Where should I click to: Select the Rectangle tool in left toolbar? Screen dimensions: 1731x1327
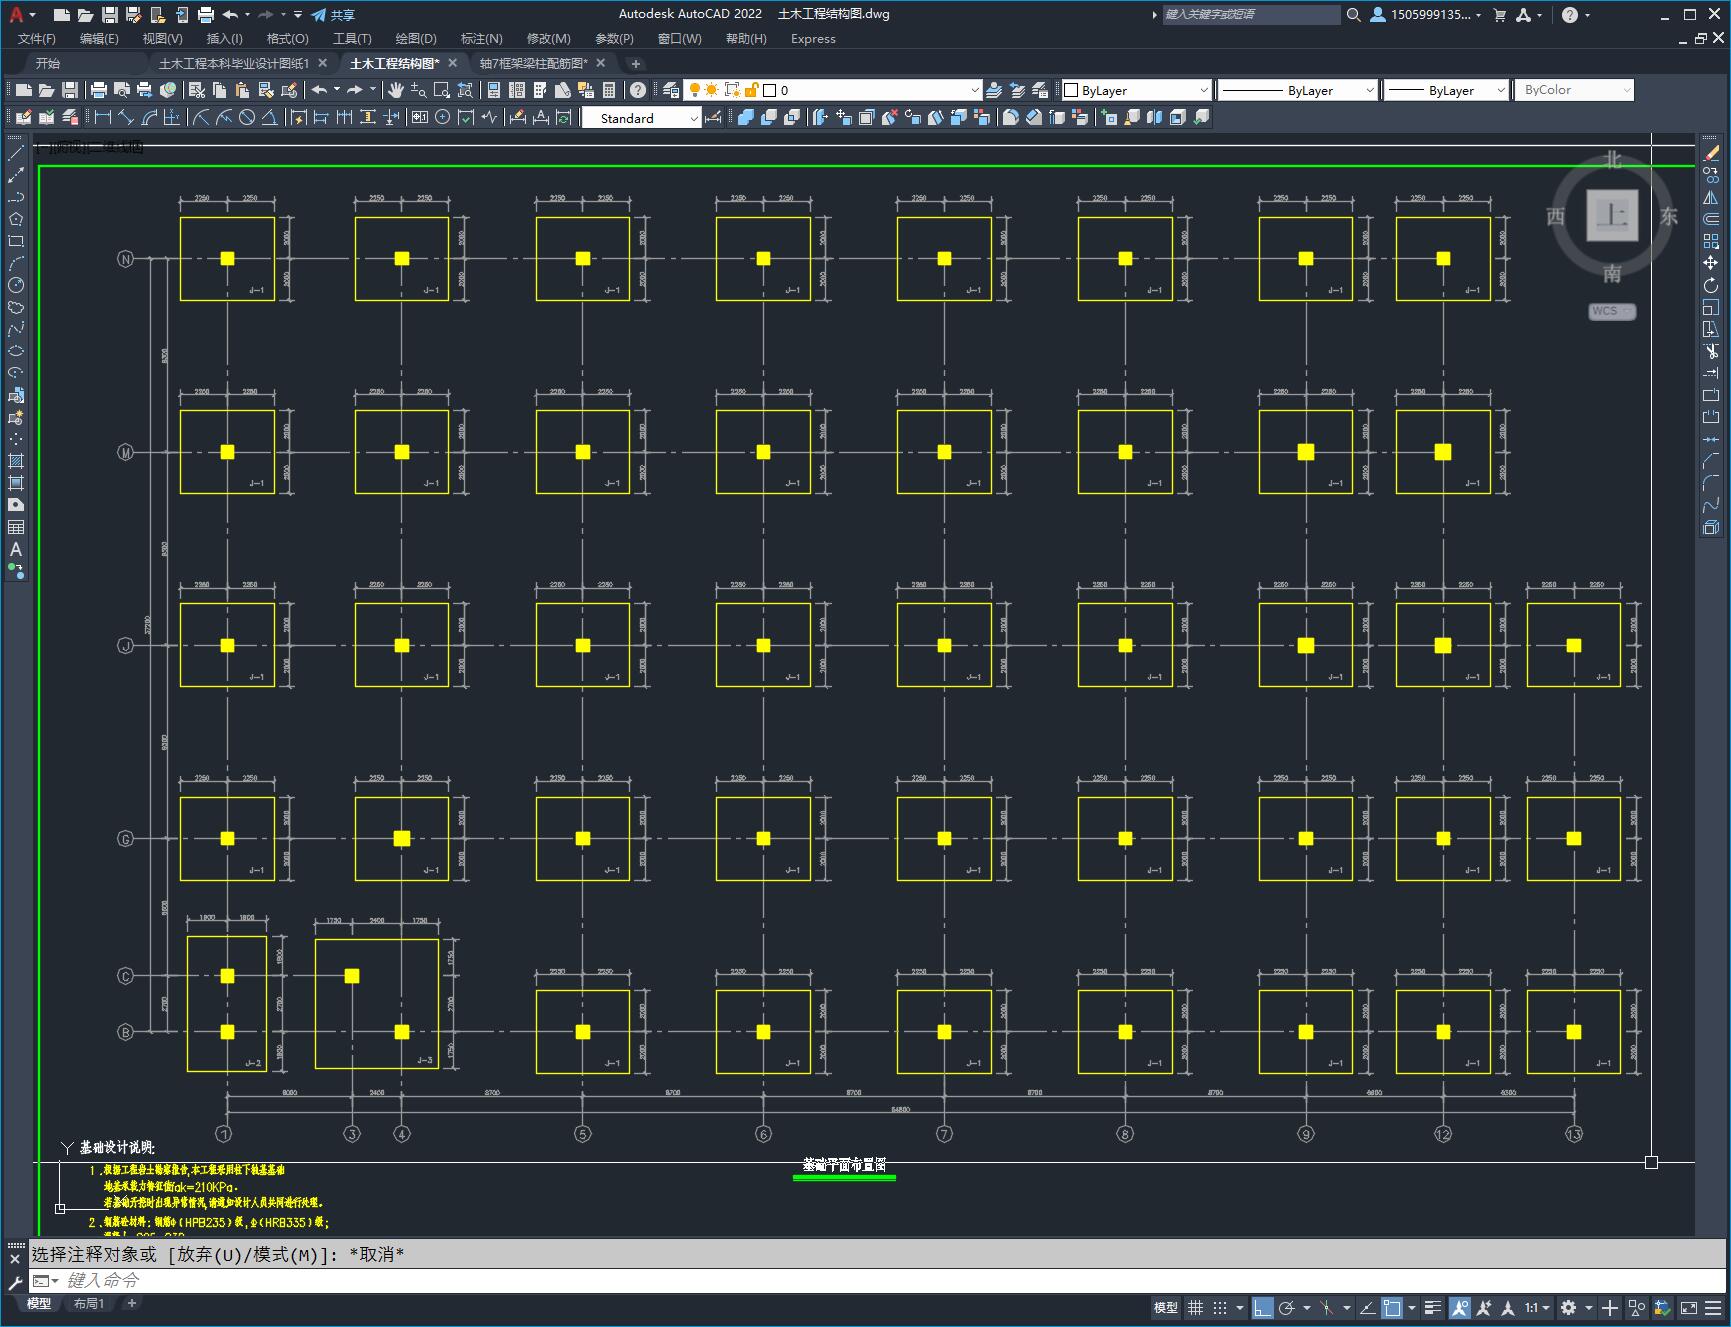pos(16,241)
